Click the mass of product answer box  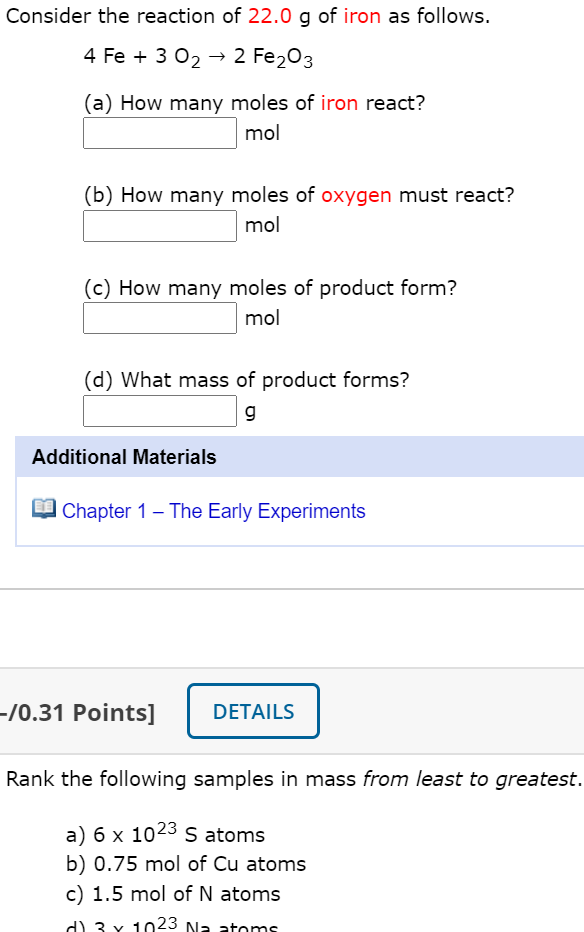click(158, 410)
